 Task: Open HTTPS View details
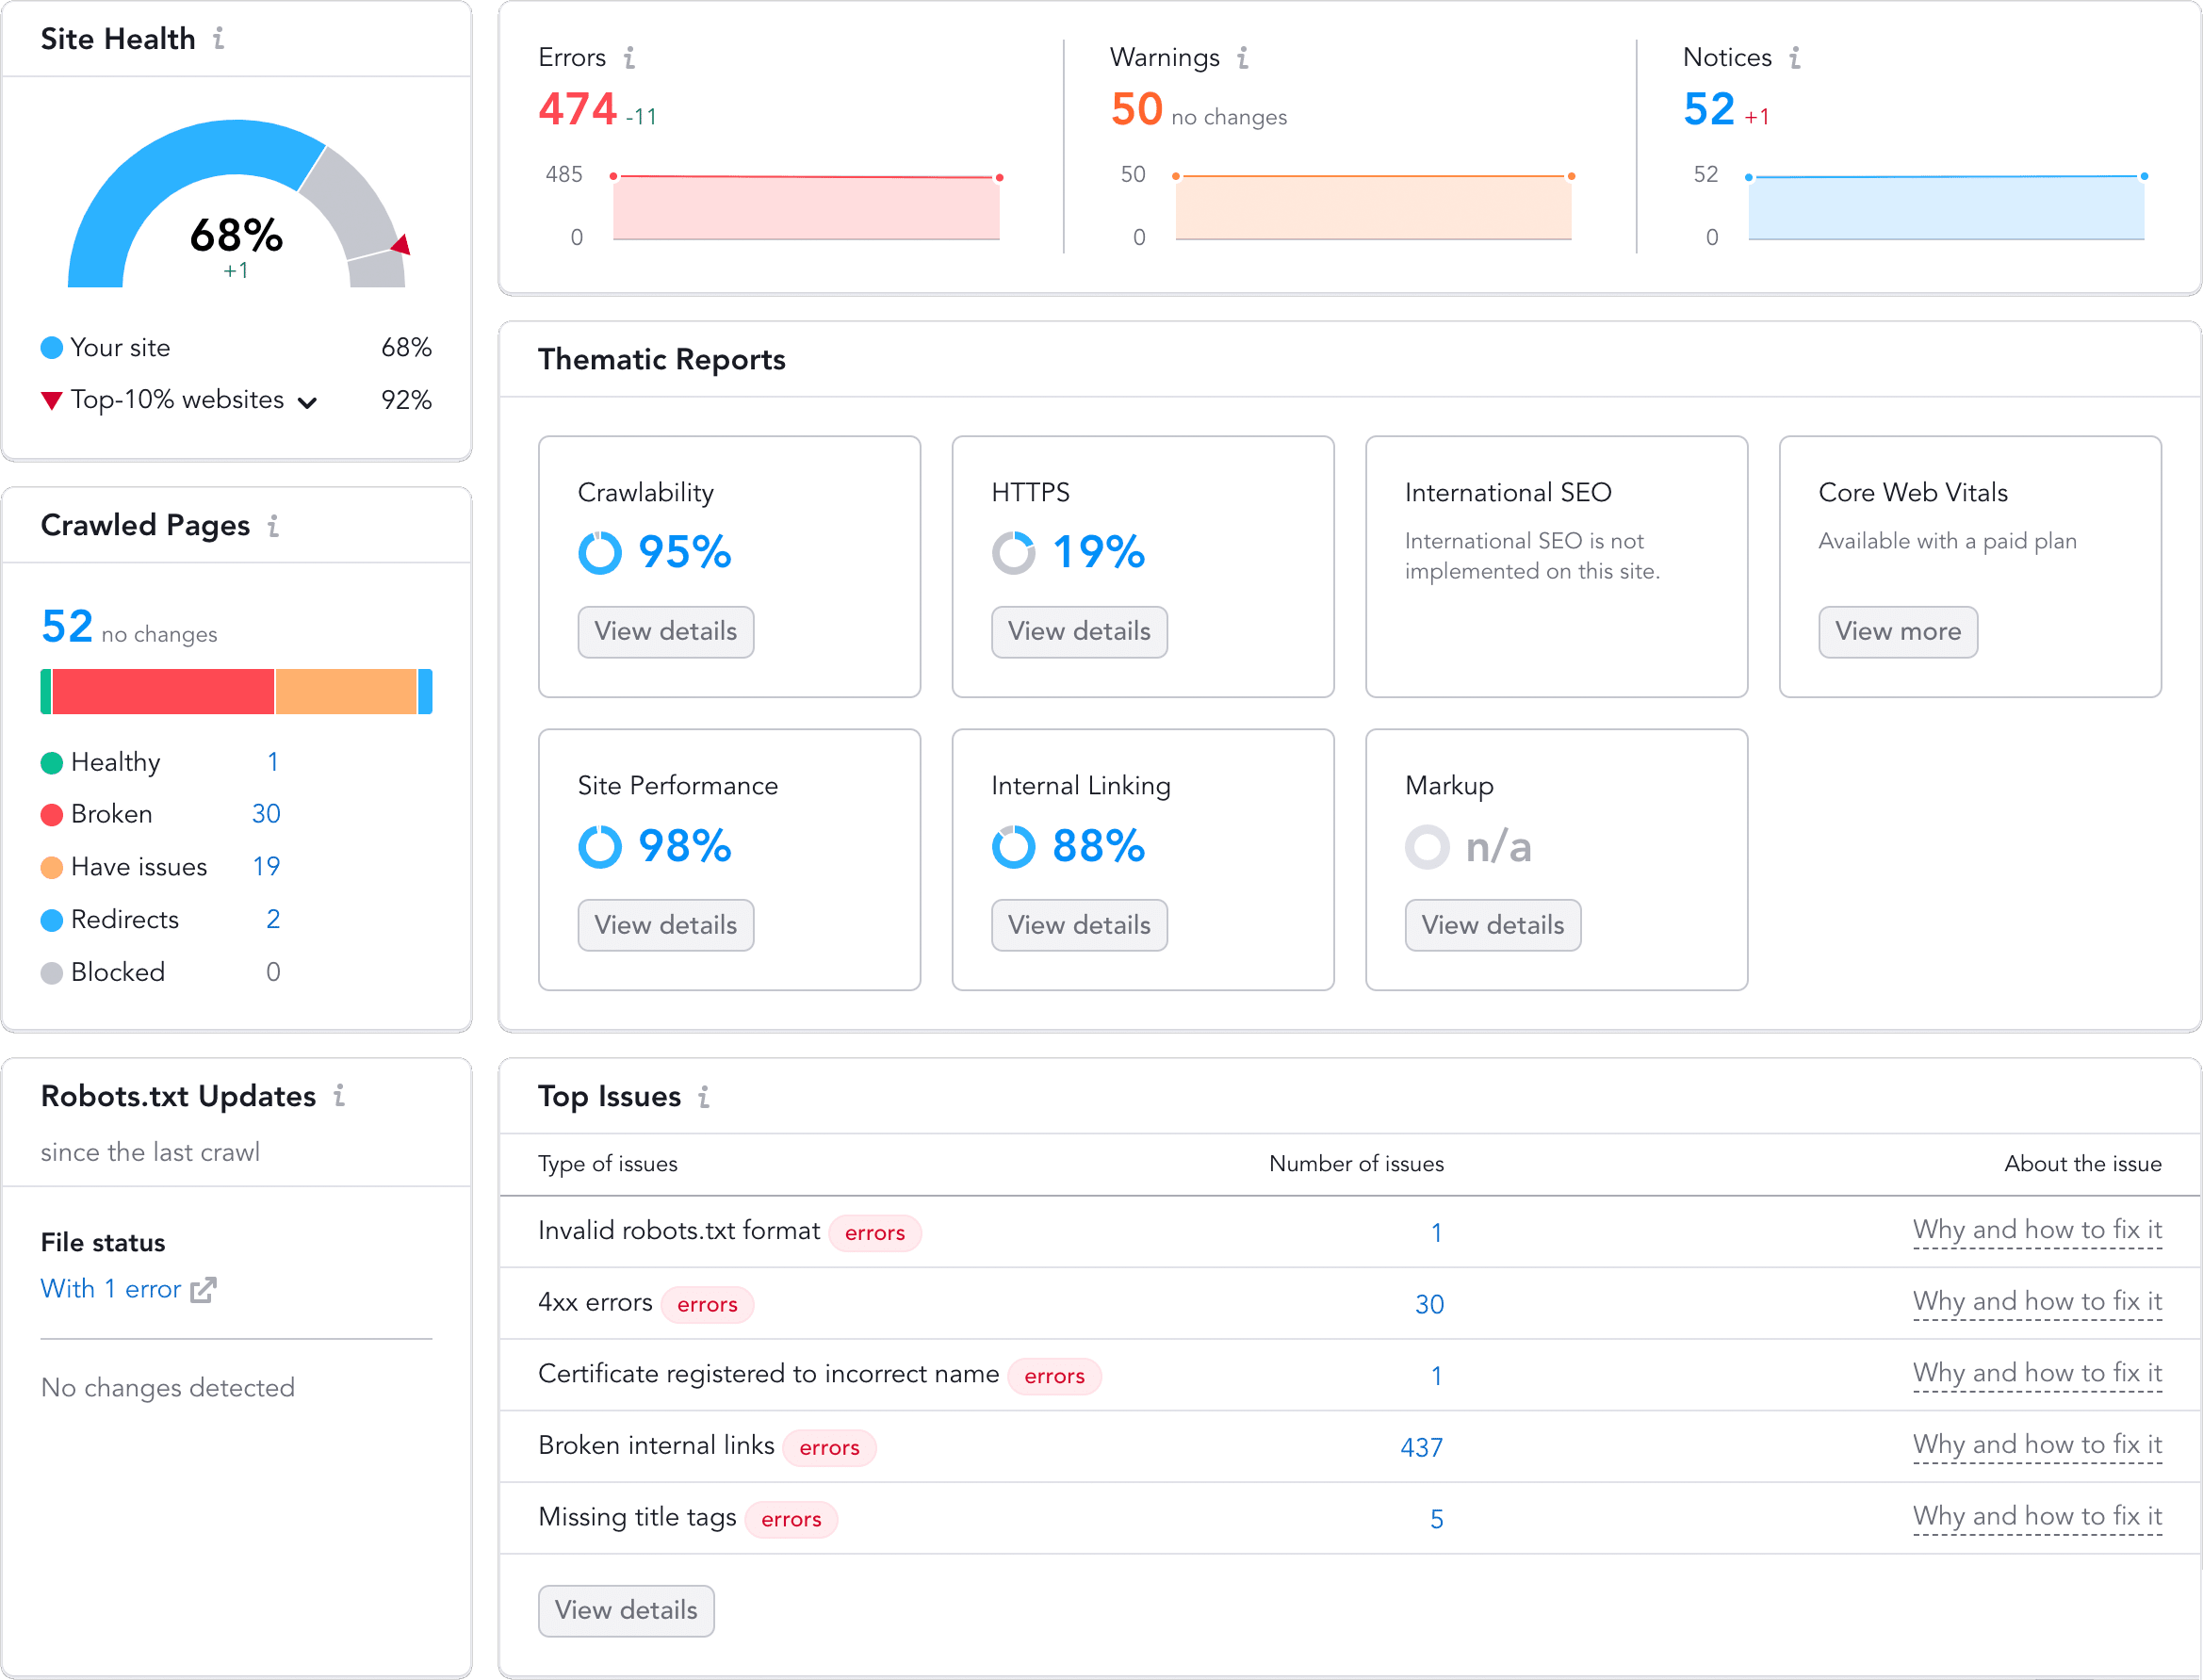click(x=1080, y=632)
